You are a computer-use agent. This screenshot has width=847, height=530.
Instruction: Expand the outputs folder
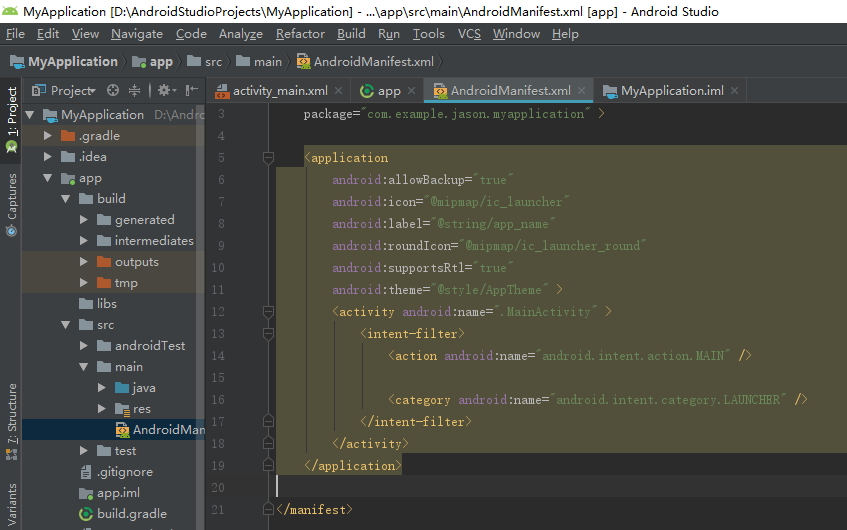pyautogui.click(x=83, y=262)
